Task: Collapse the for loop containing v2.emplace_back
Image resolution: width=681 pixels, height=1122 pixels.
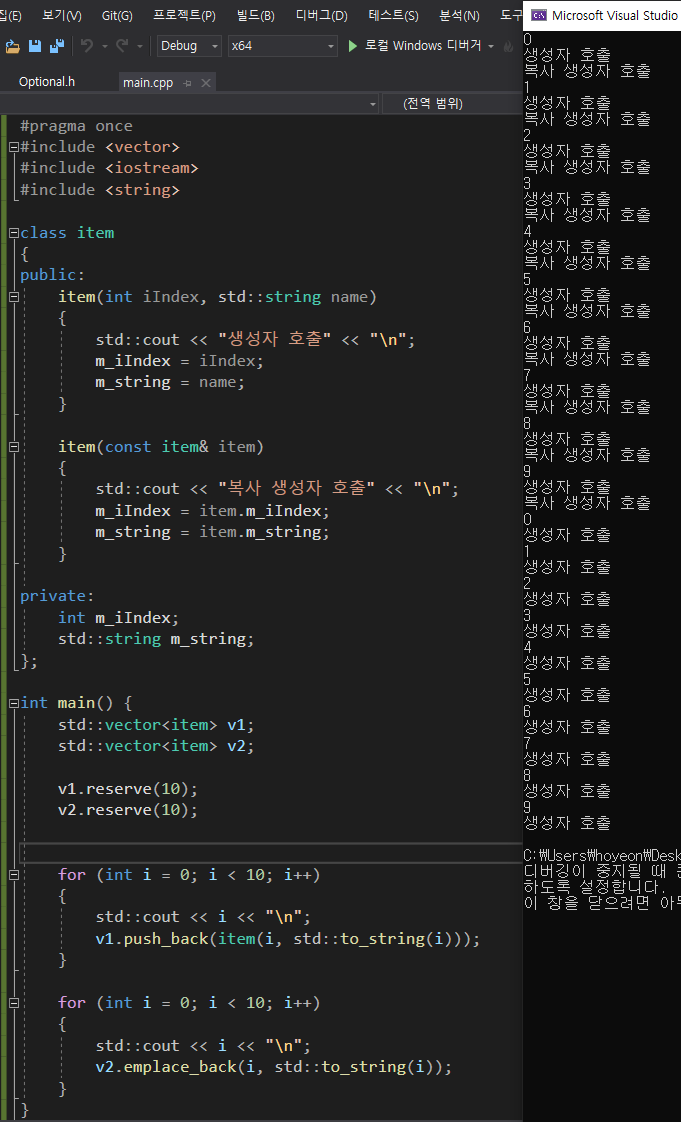Action: coord(14,1003)
